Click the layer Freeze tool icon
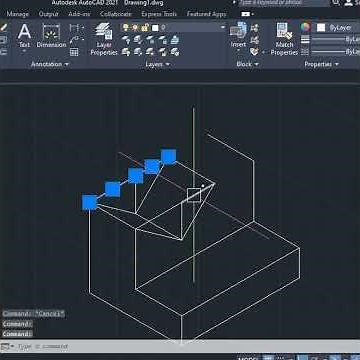The width and height of the screenshot is (360, 360). pyautogui.click(x=150, y=40)
